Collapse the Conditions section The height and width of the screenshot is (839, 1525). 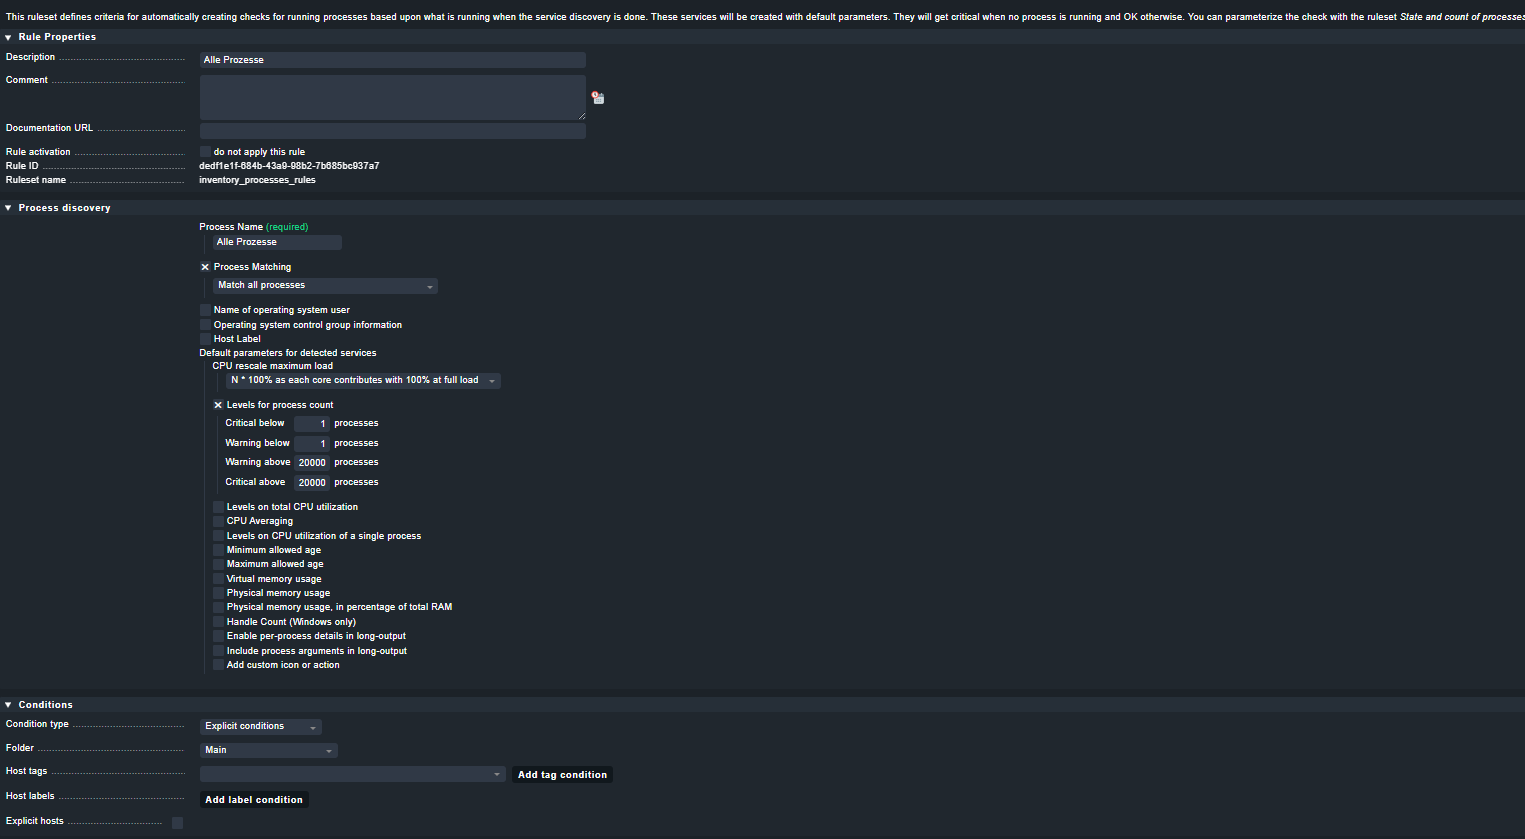point(9,705)
